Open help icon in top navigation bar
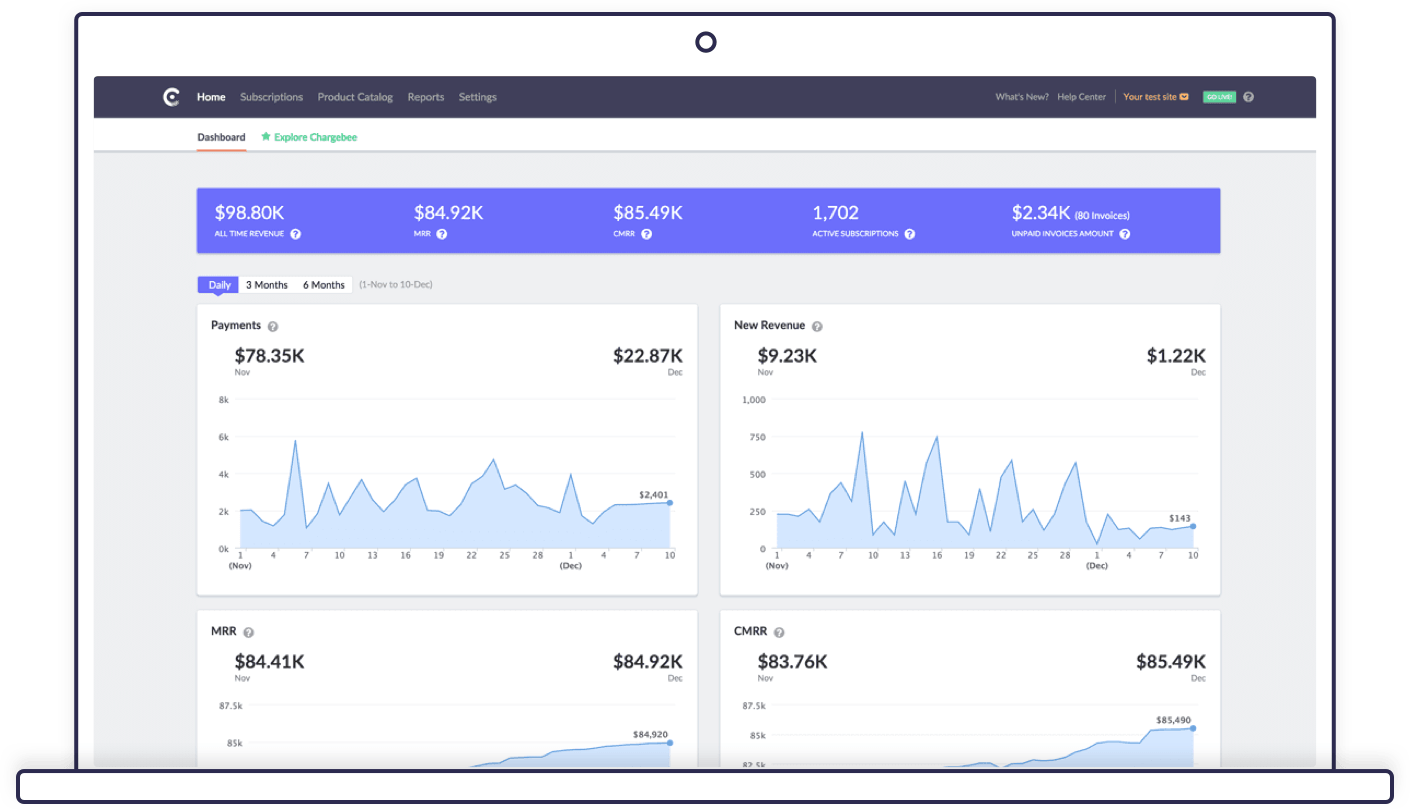This screenshot has width=1410, height=810. (x=1248, y=97)
